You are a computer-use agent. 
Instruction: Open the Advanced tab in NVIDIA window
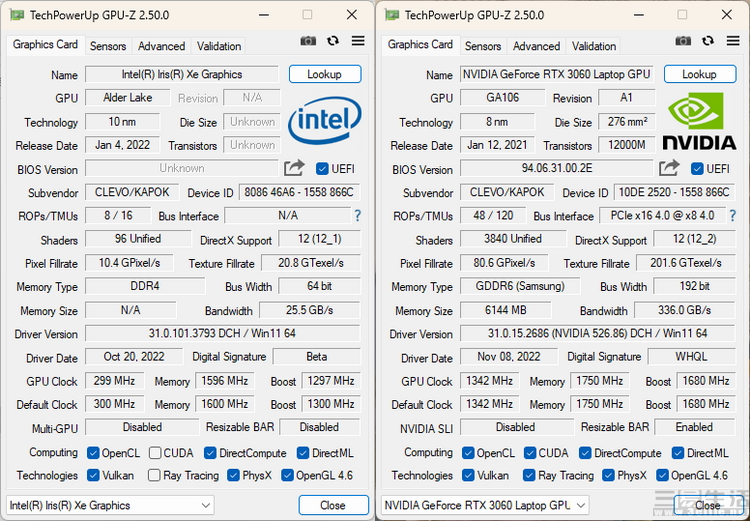click(x=536, y=46)
